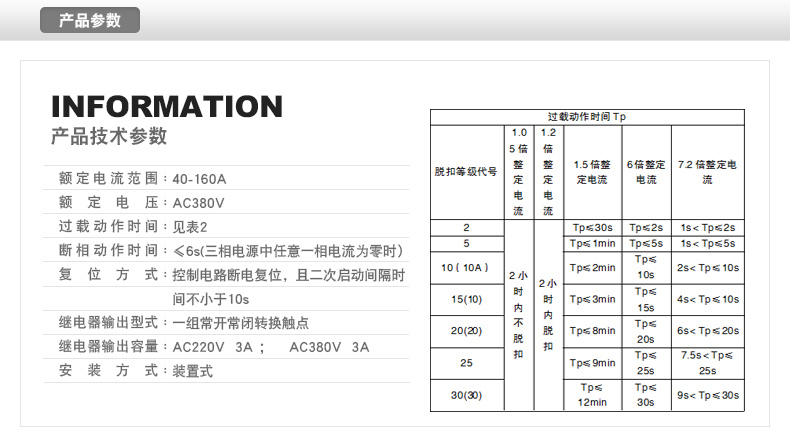This screenshot has height=444, width=790.
Task: Click the 复位方式 label
Action: click(108, 275)
